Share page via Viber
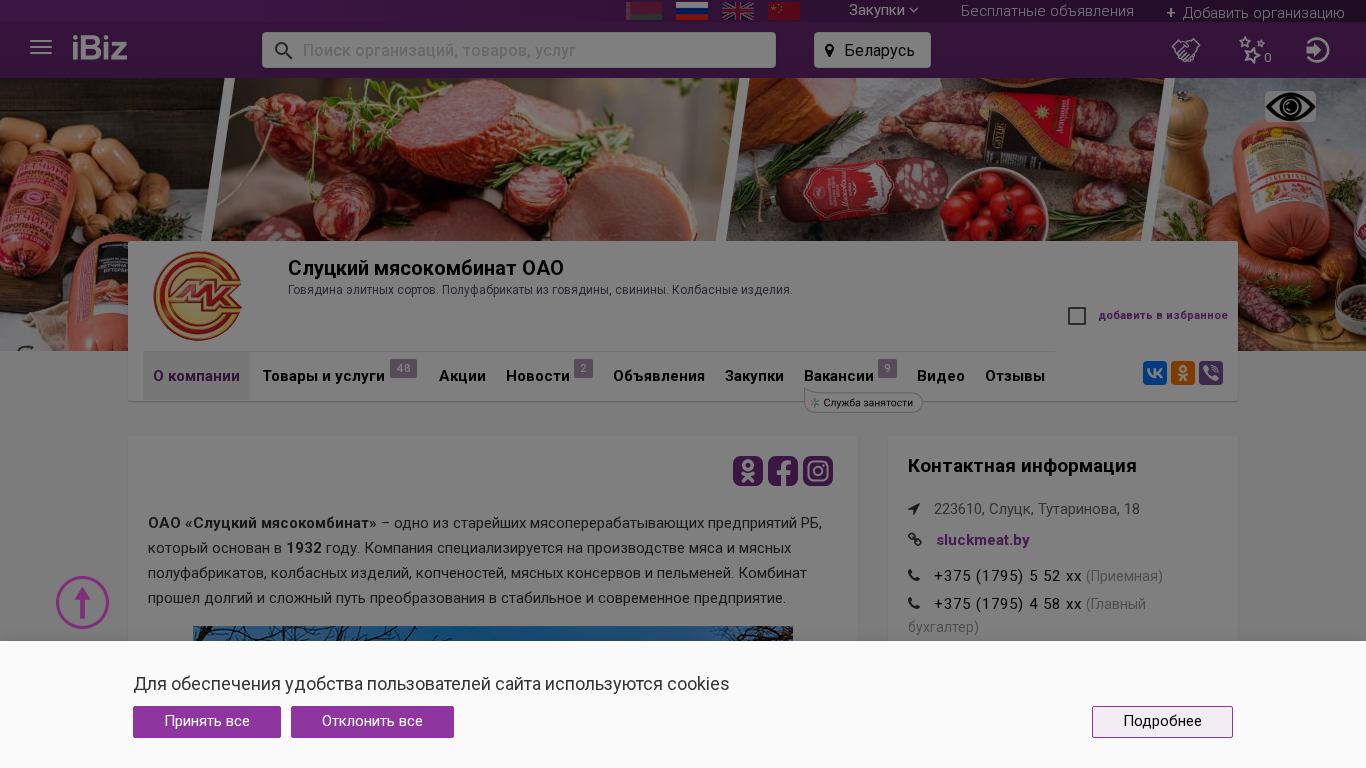Screen dimensions: 1366x768 click(x=1211, y=373)
